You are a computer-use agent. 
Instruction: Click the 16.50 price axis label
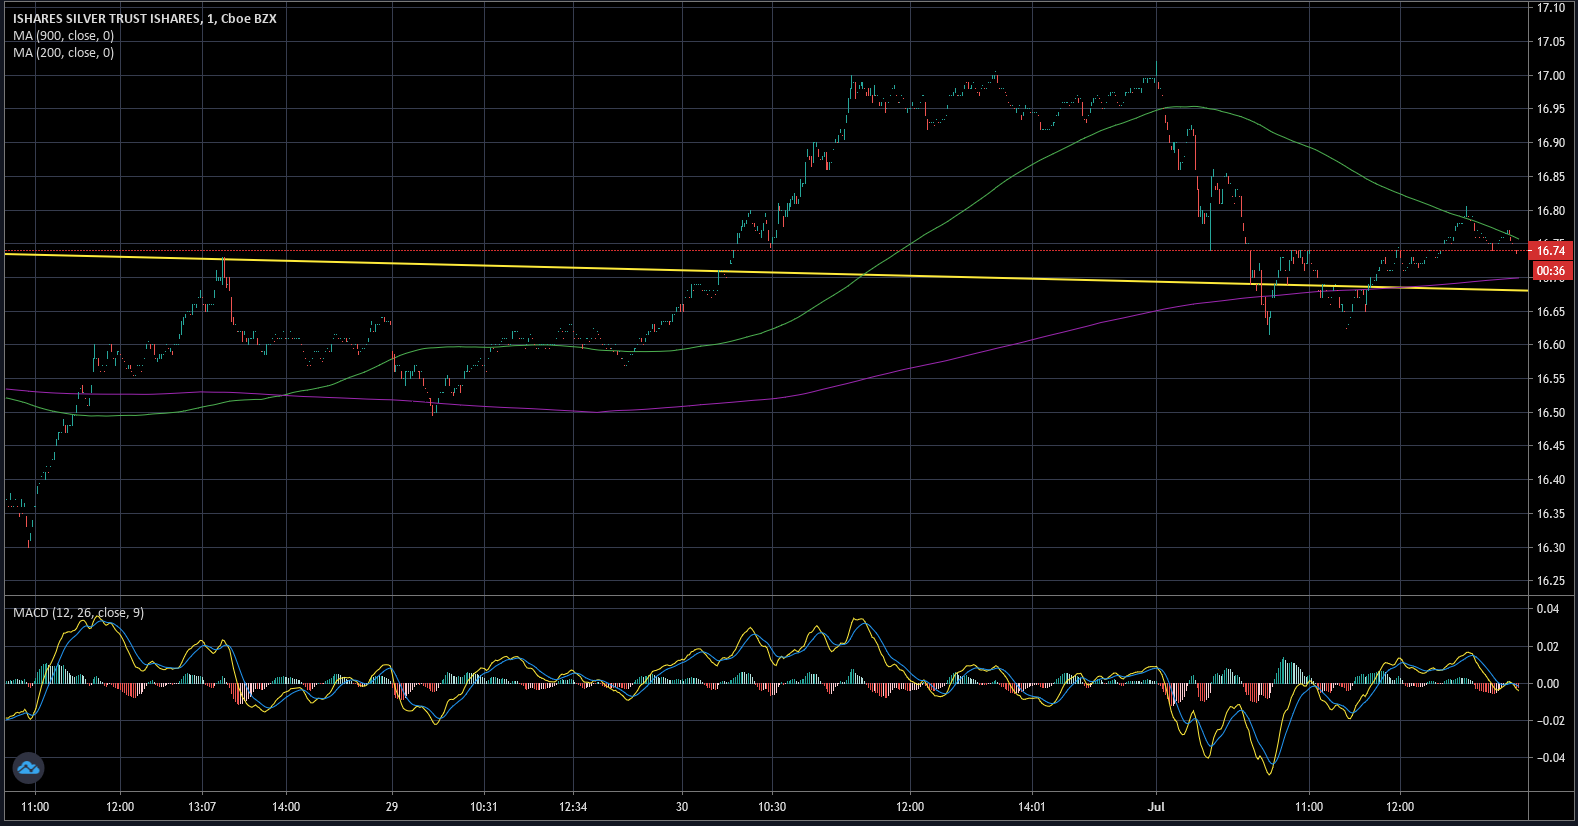coord(1551,413)
